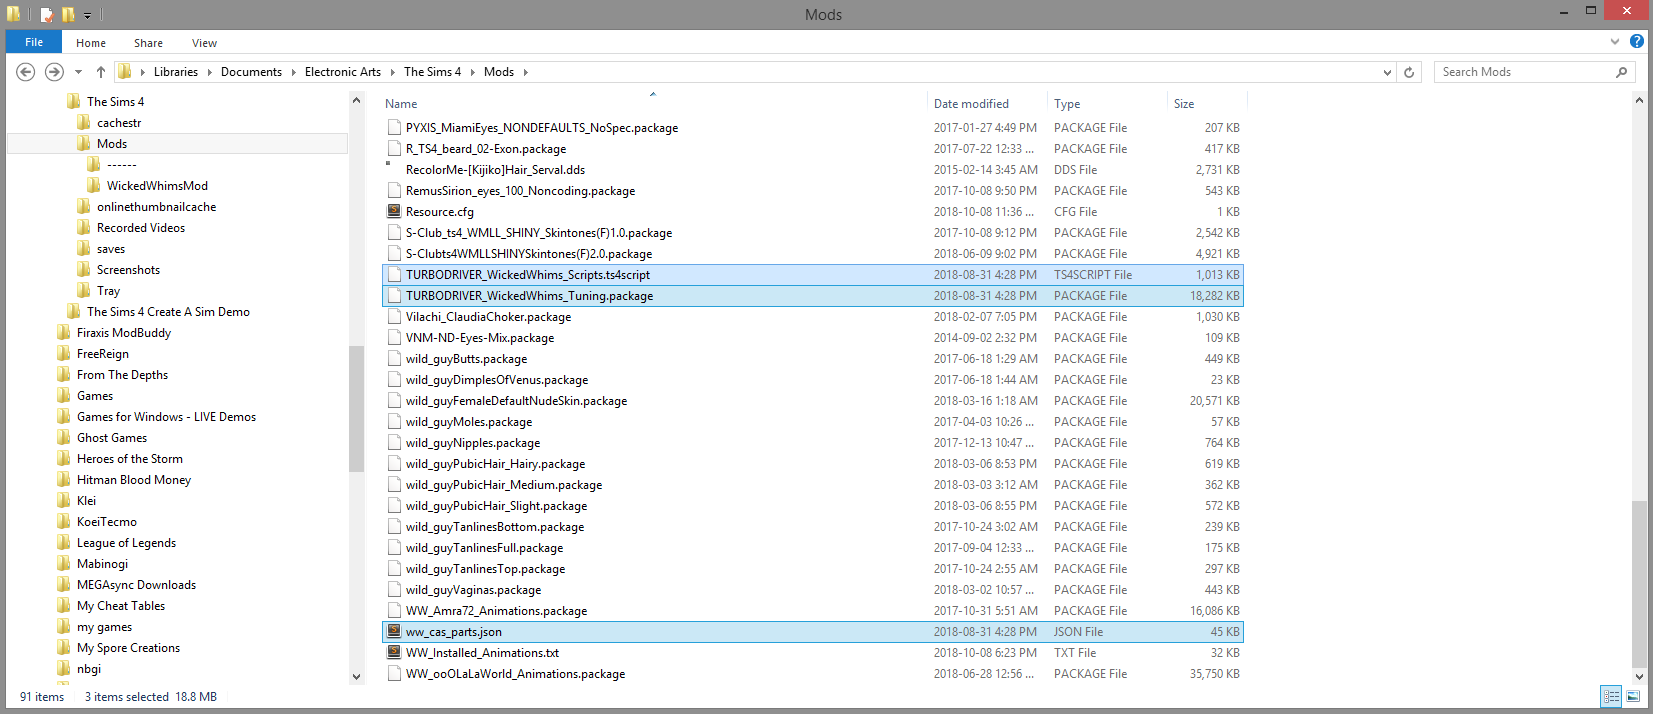Select RemusSirion_eyes_100_Noncoding.package file
The width and height of the screenshot is (1653, 714).
tap(520, 191)
